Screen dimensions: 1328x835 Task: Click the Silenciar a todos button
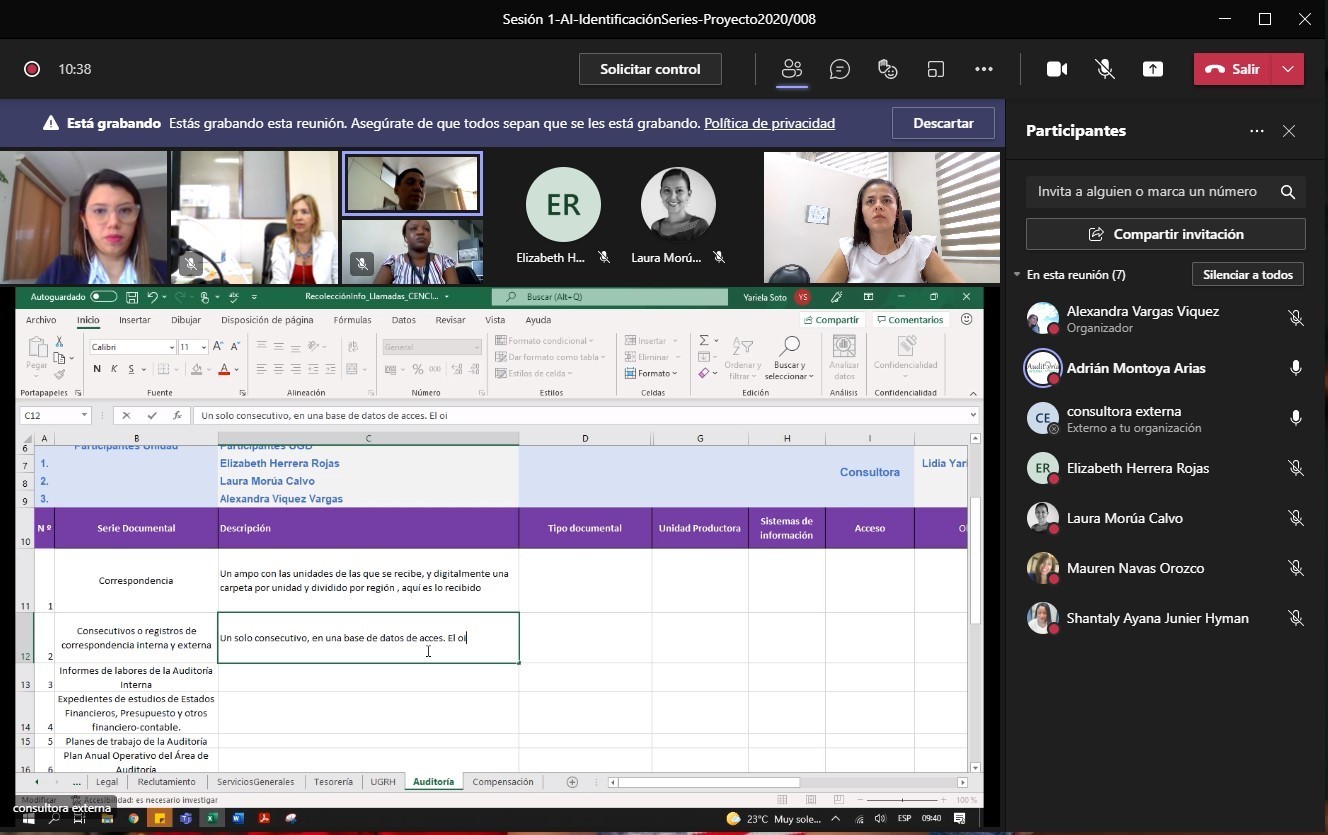point(1248,275)
